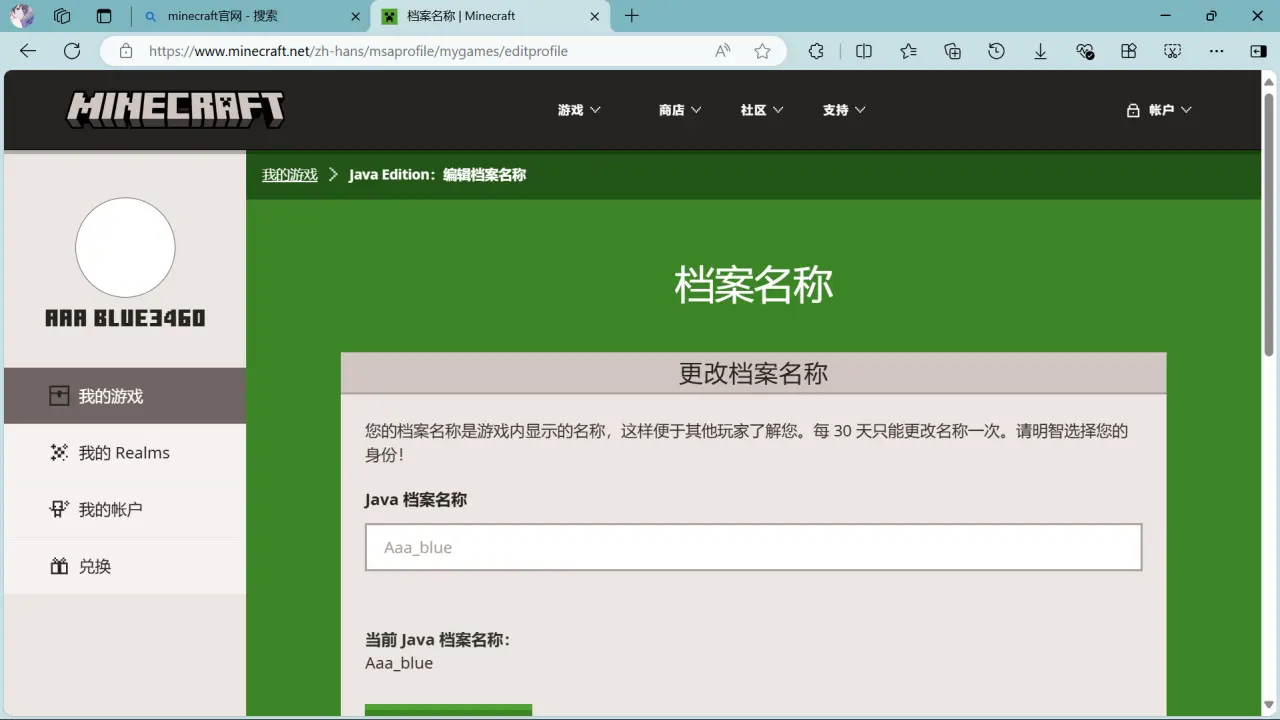Viewport: 1280px width, 720px height.
Task: Click the 当前 Java 档案名称 label
Action: click(437, 640)
